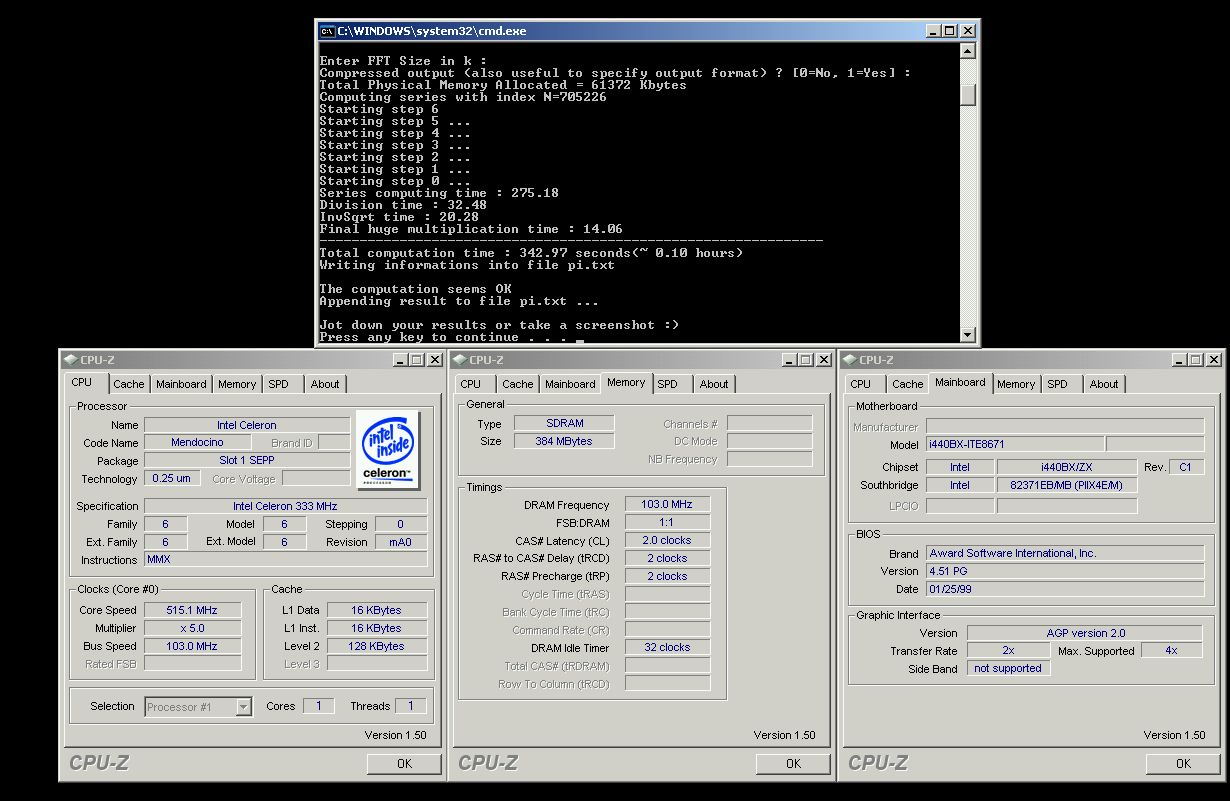This screenshot has width=1230, height=801.
Task: Switch to About tab in middle CPU-Z window
Action: (714, 384)
